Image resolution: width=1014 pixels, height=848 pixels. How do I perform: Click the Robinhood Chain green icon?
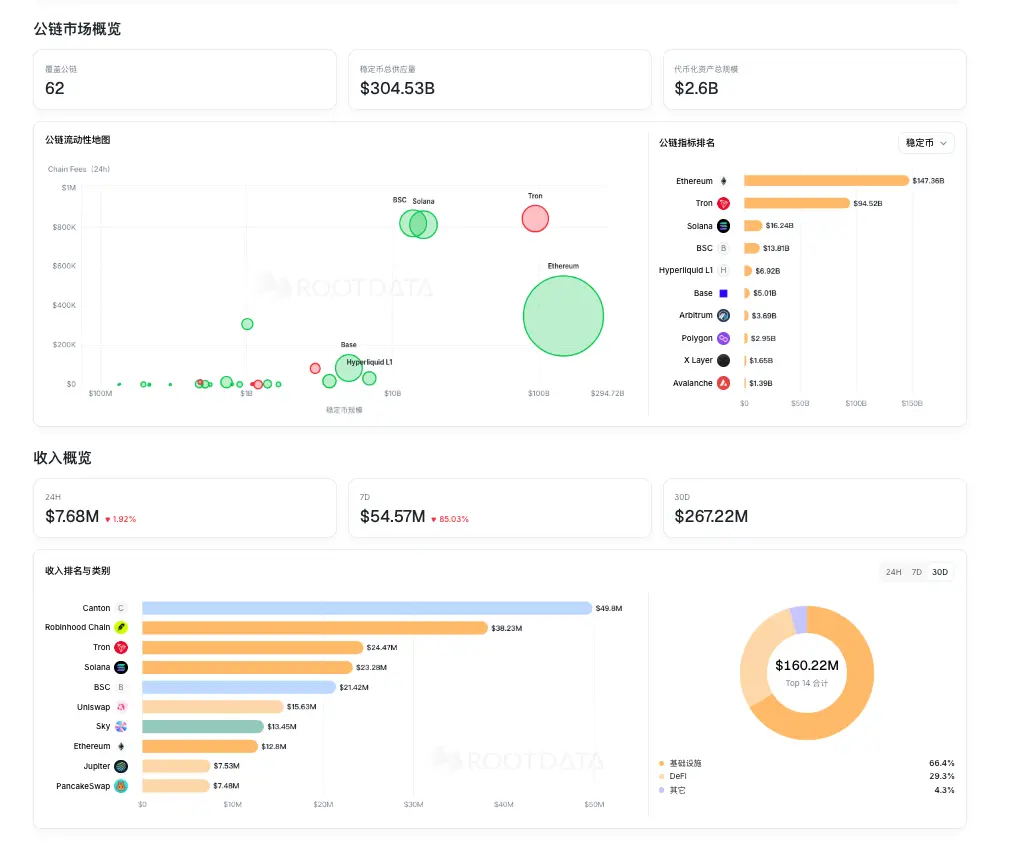click(x=121, y=627)
